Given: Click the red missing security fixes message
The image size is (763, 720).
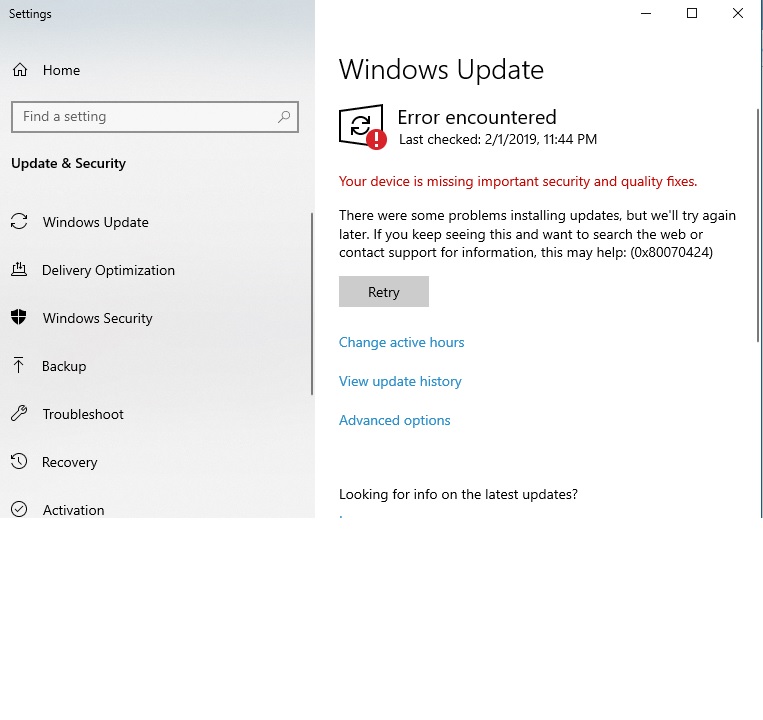Looking at the screenshot, I should (518, 181).
